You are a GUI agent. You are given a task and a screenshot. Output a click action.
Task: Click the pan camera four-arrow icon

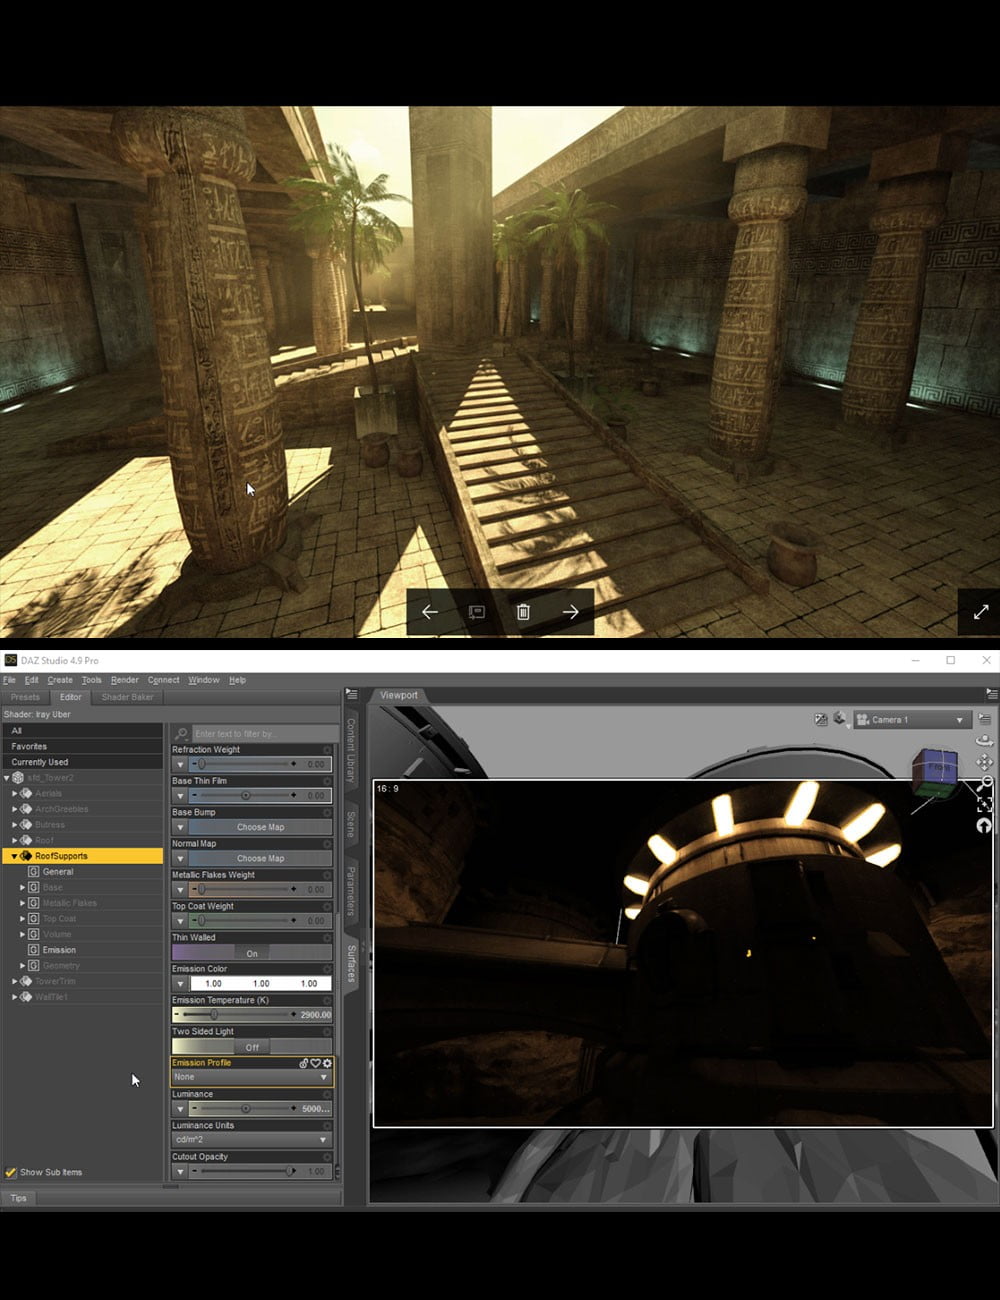click(984, 762)
